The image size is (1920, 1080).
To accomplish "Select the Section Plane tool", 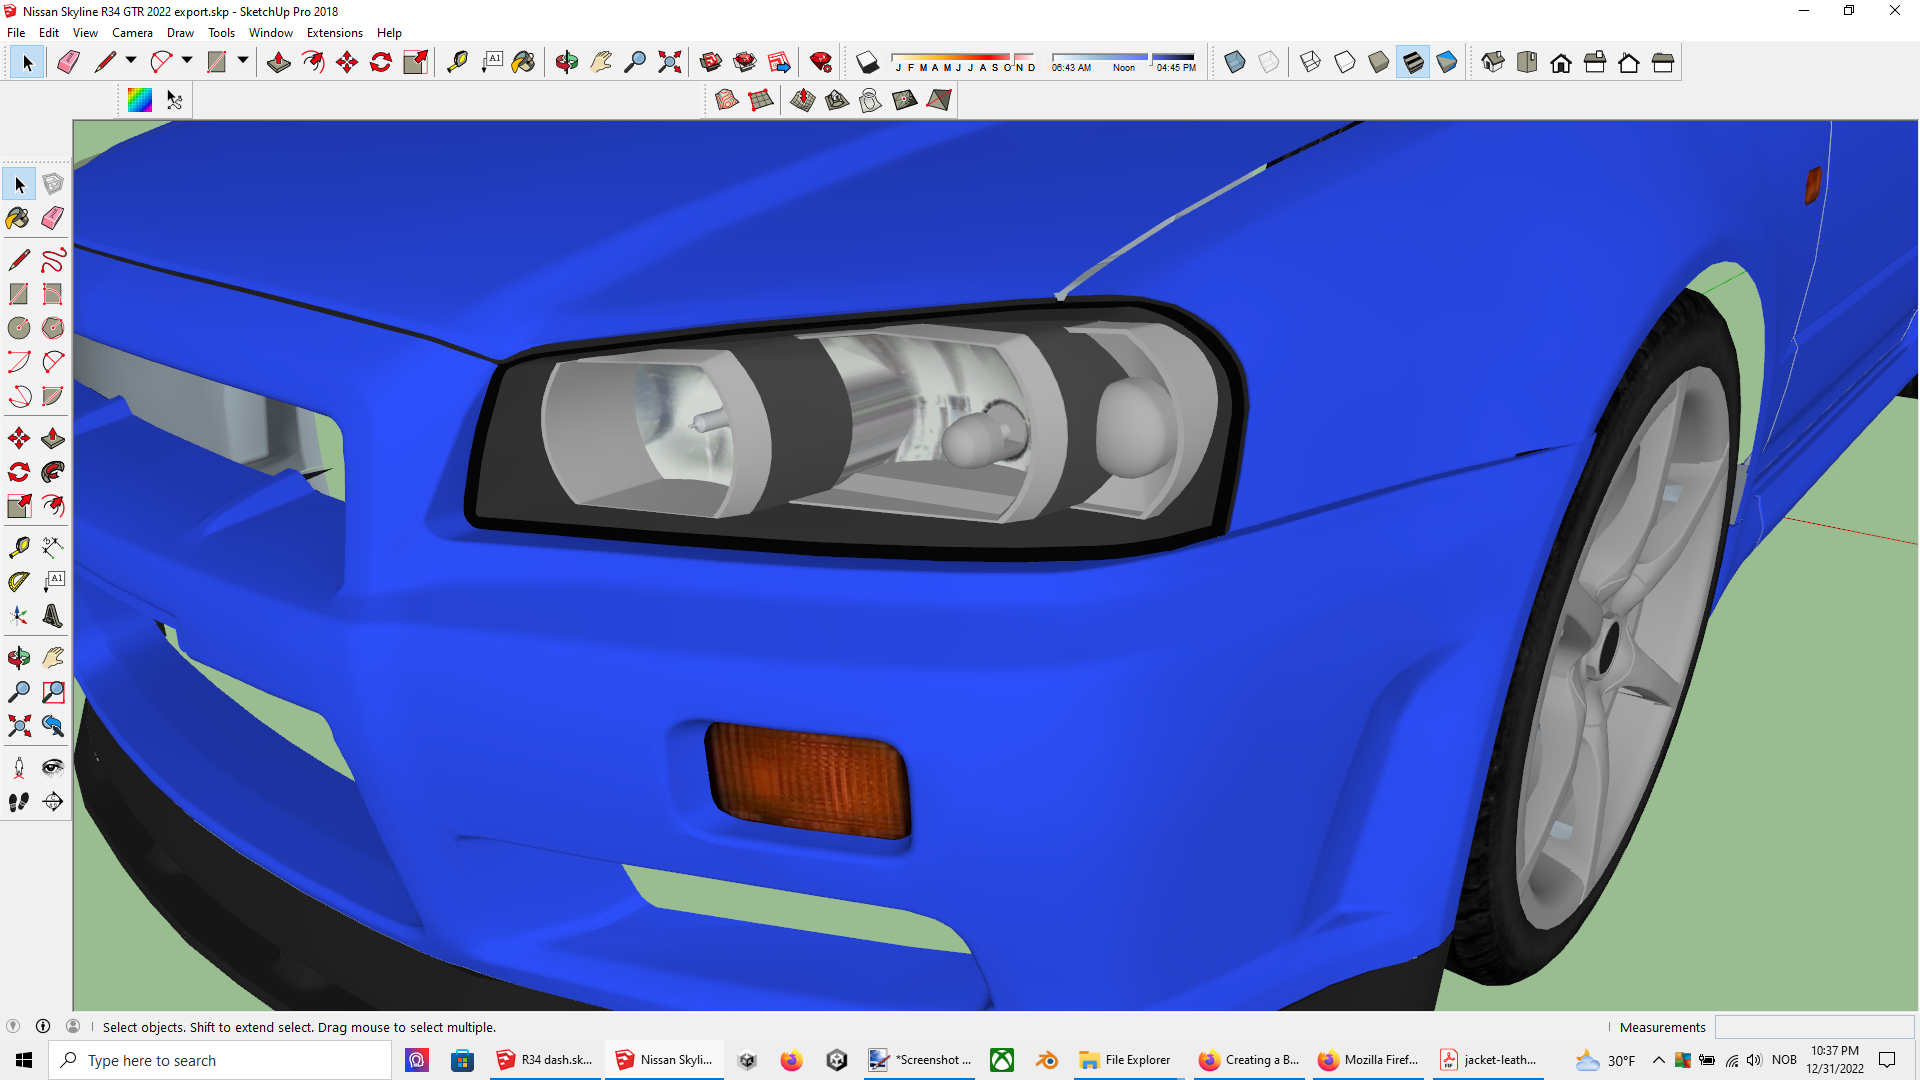I will tap(53, 802).
